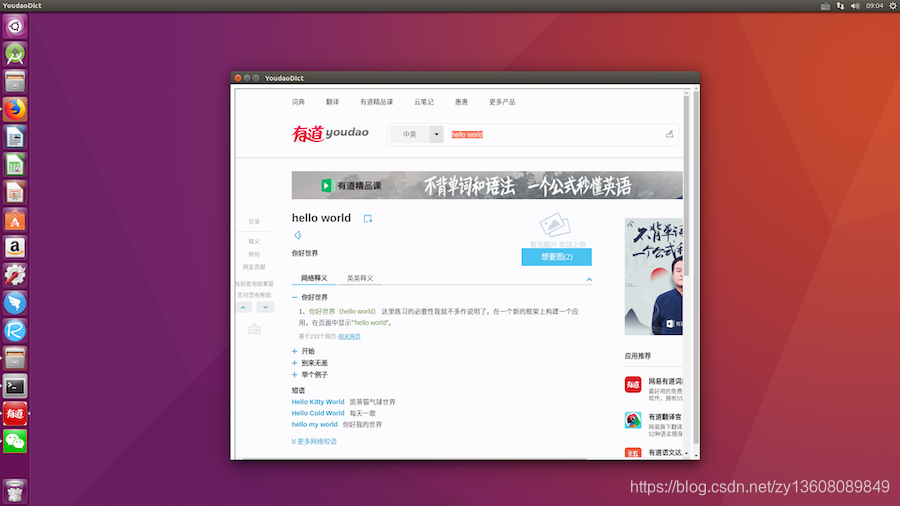Open the 云笔记 navigation item
The height and width of the screenshot is (506, 900).
pyautogui.click(x=424, y=102)
